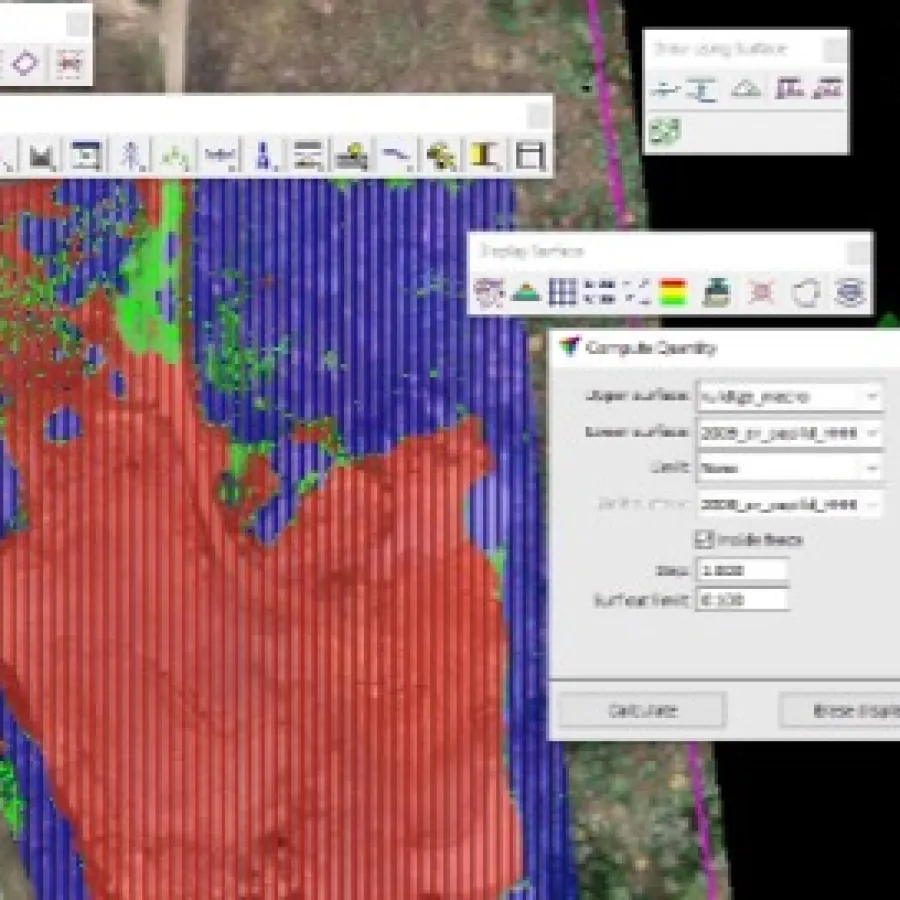Click the purple diamond icon in top-left toolbar
The width and height of the screenshot is (900, 900).
pos(25,63)
